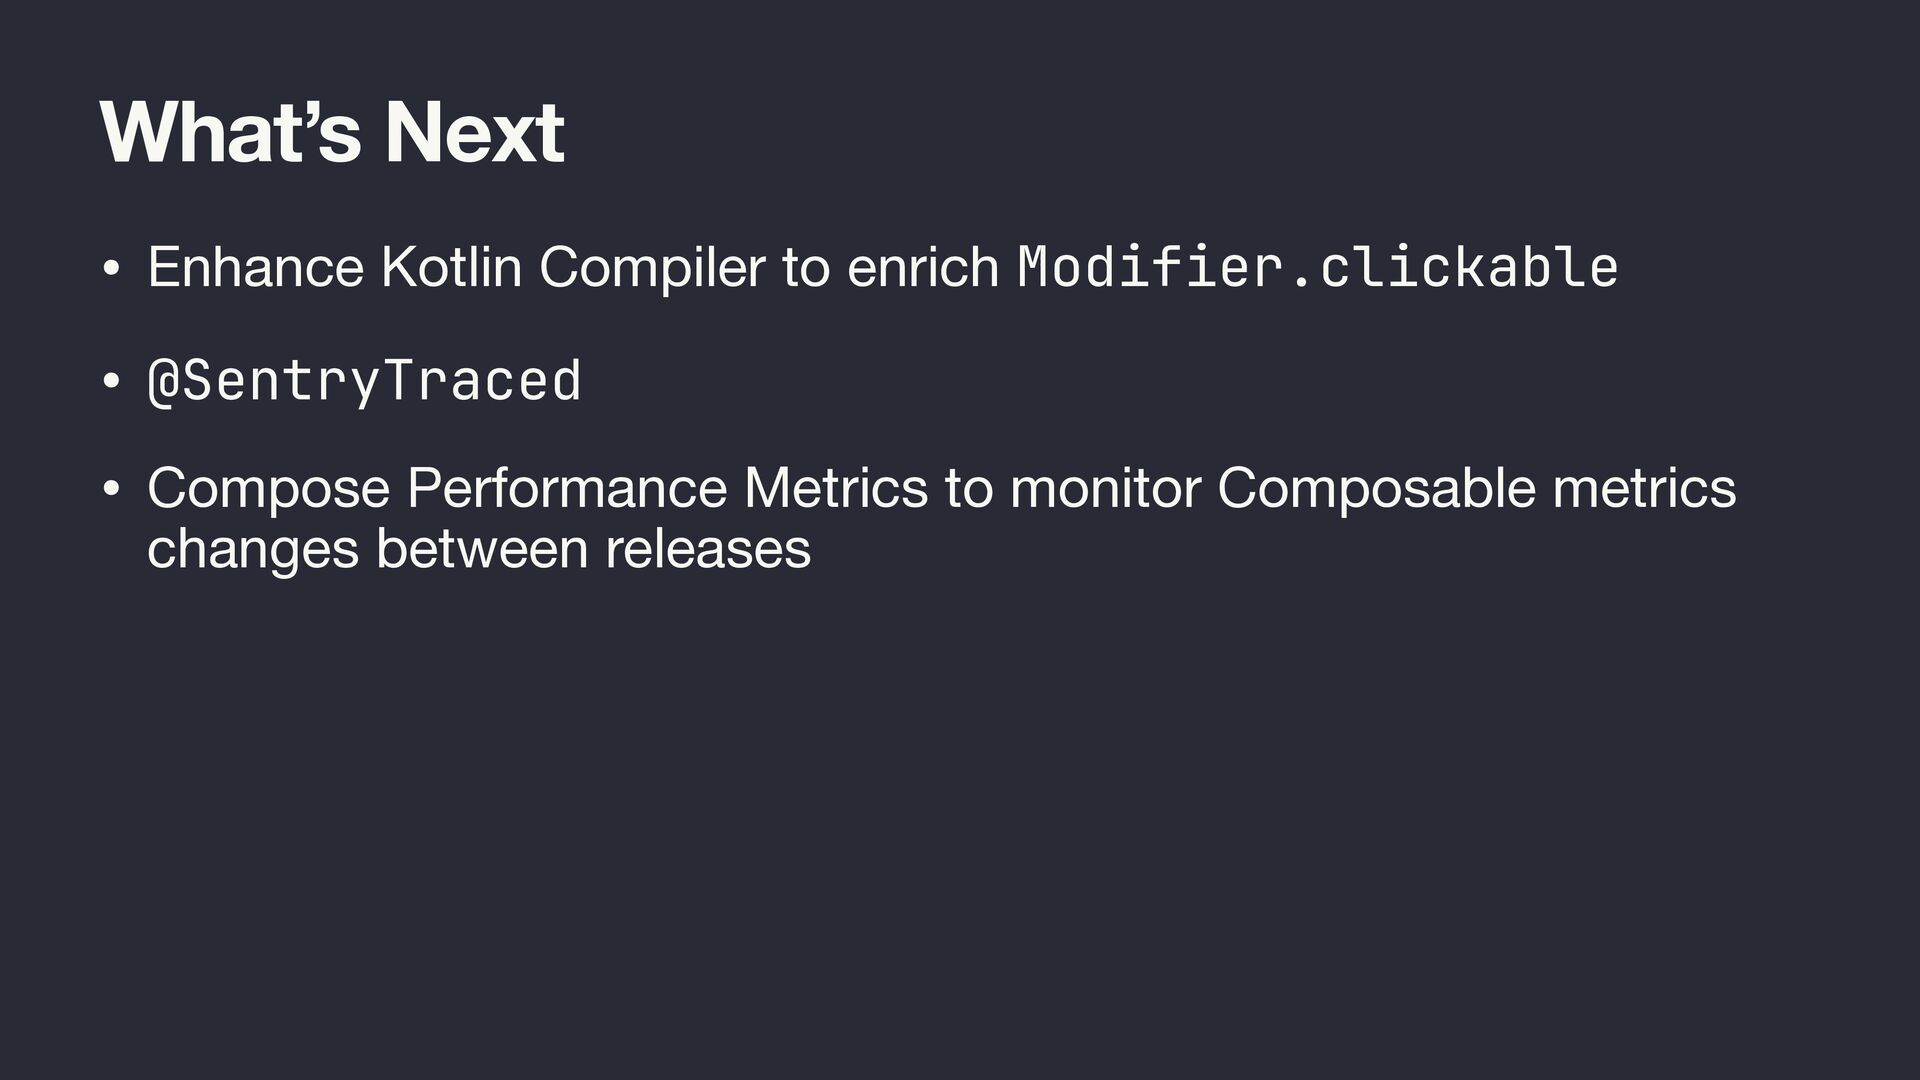Click the capitalized word "Metrics"
This screenshot has height=1080, width=1920.
pos(836,488)
